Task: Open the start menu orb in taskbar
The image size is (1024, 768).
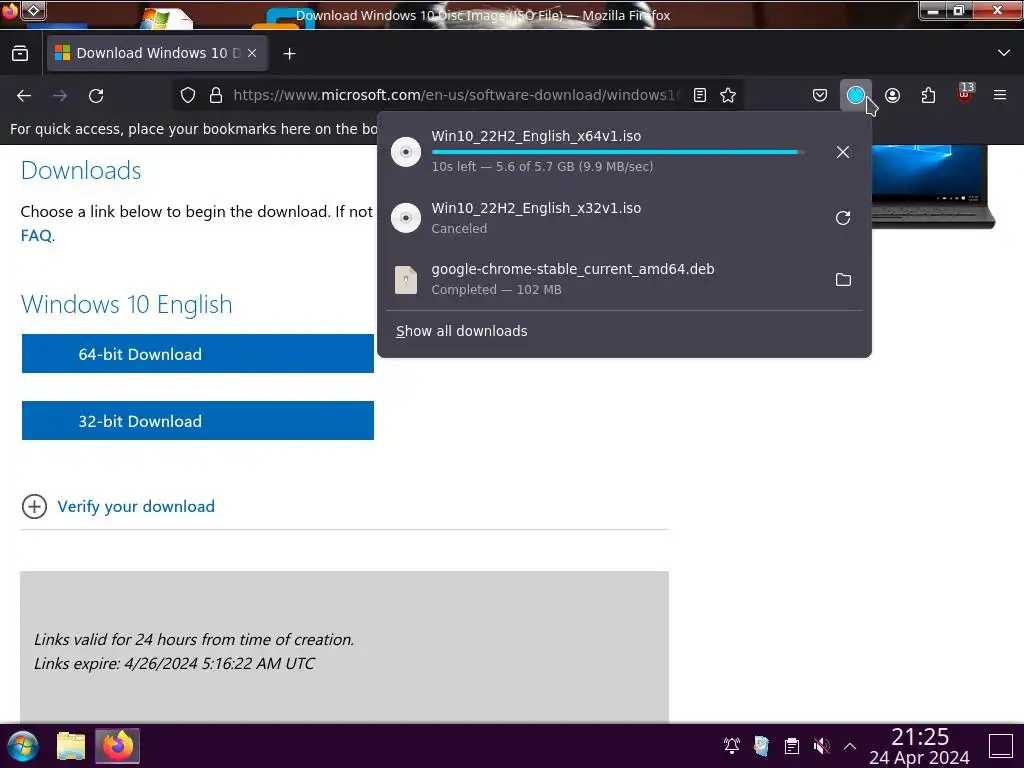Action: tap(23, 746)
